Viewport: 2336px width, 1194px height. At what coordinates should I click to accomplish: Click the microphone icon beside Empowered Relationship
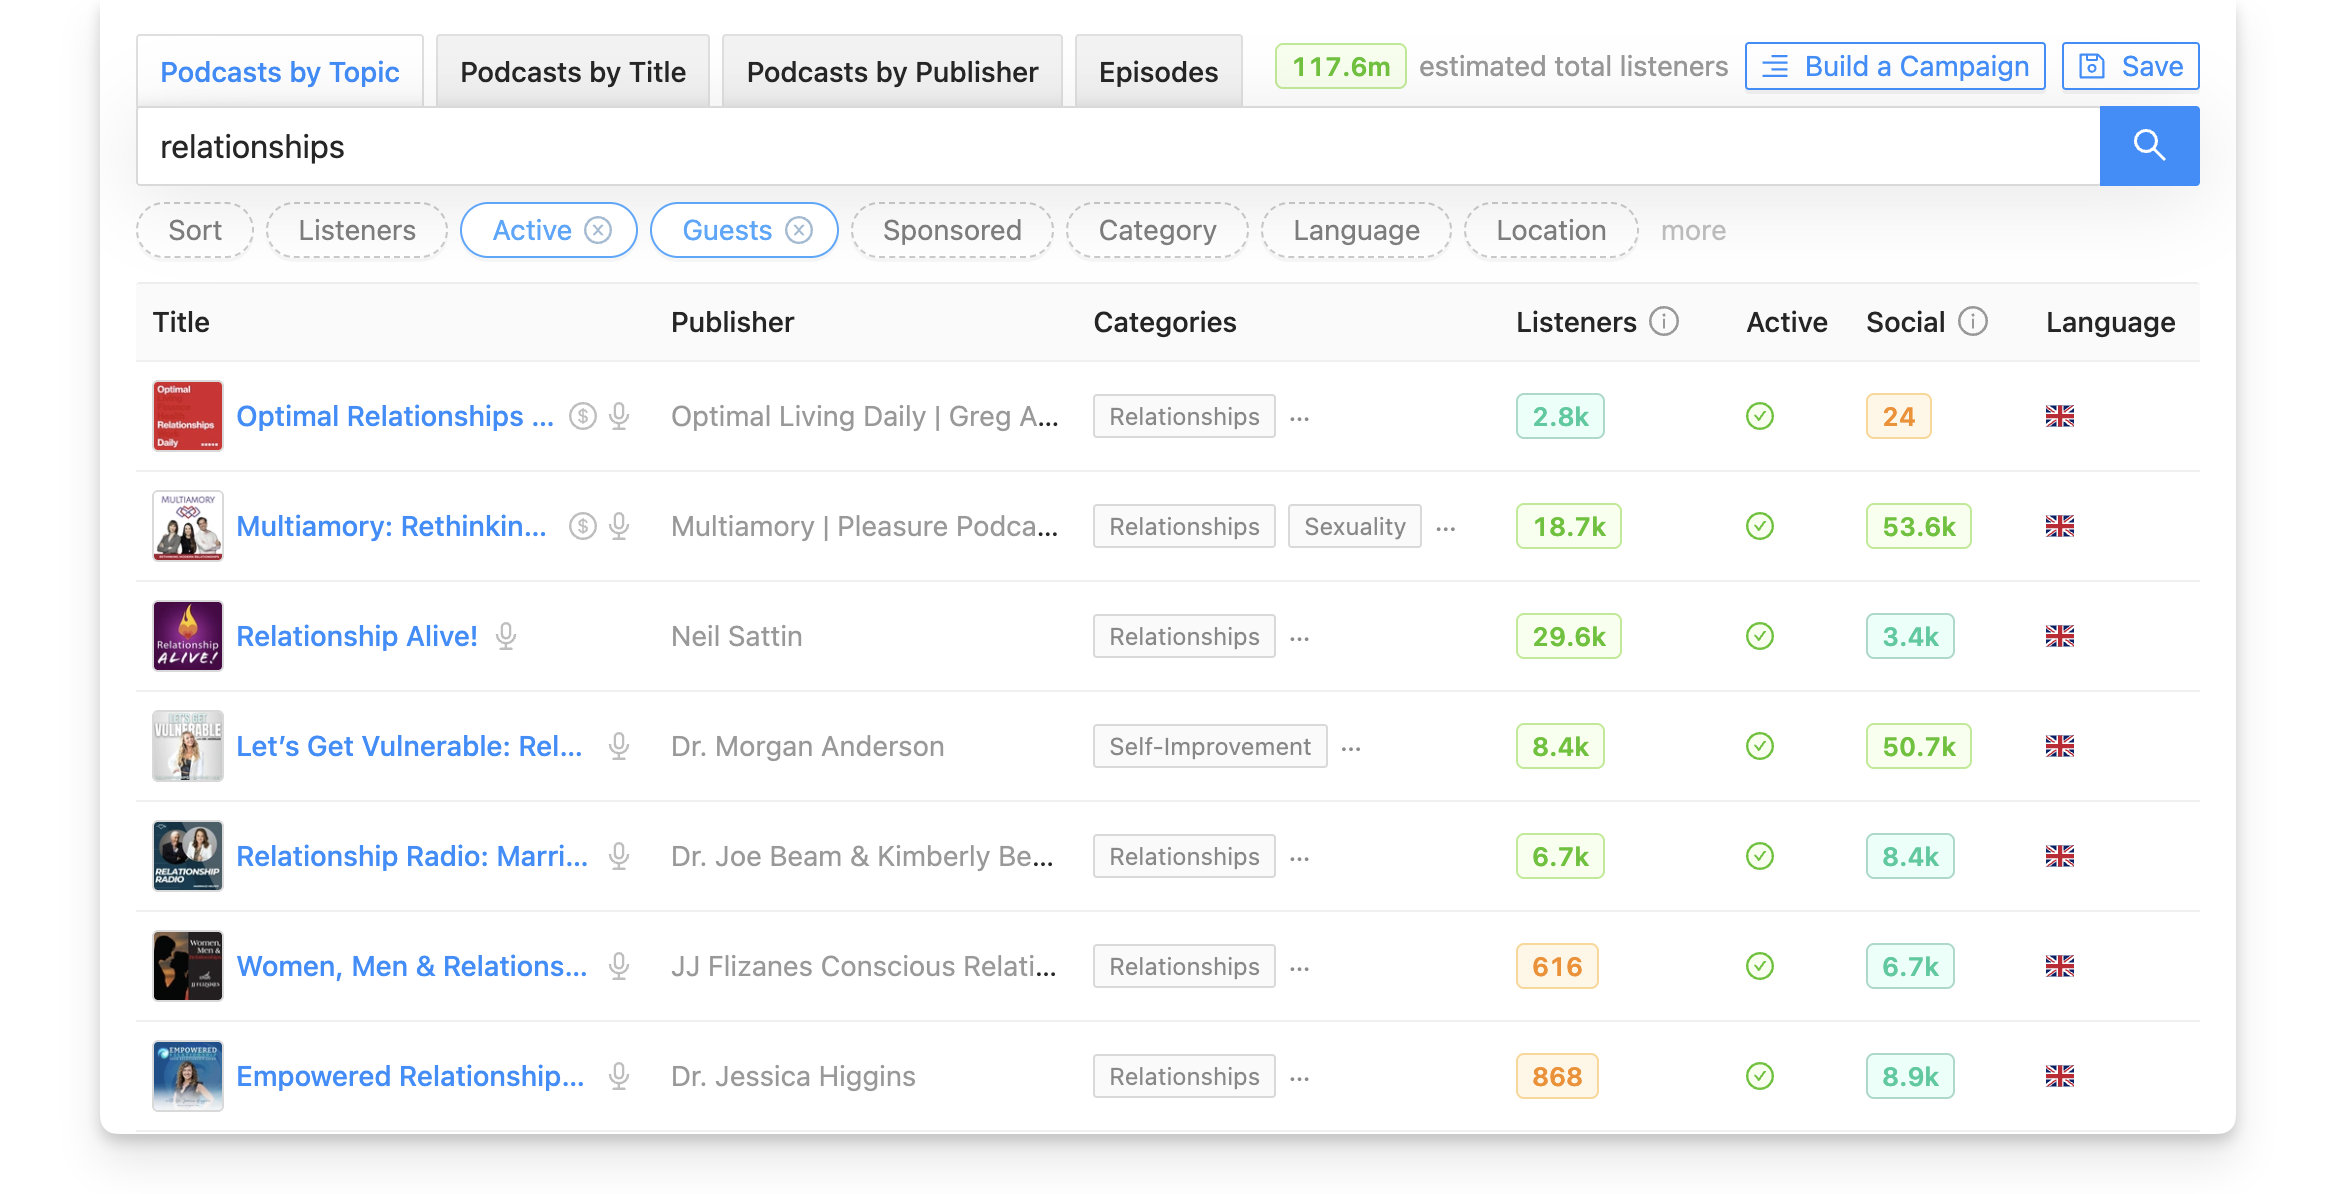[x=619, y=1077]
